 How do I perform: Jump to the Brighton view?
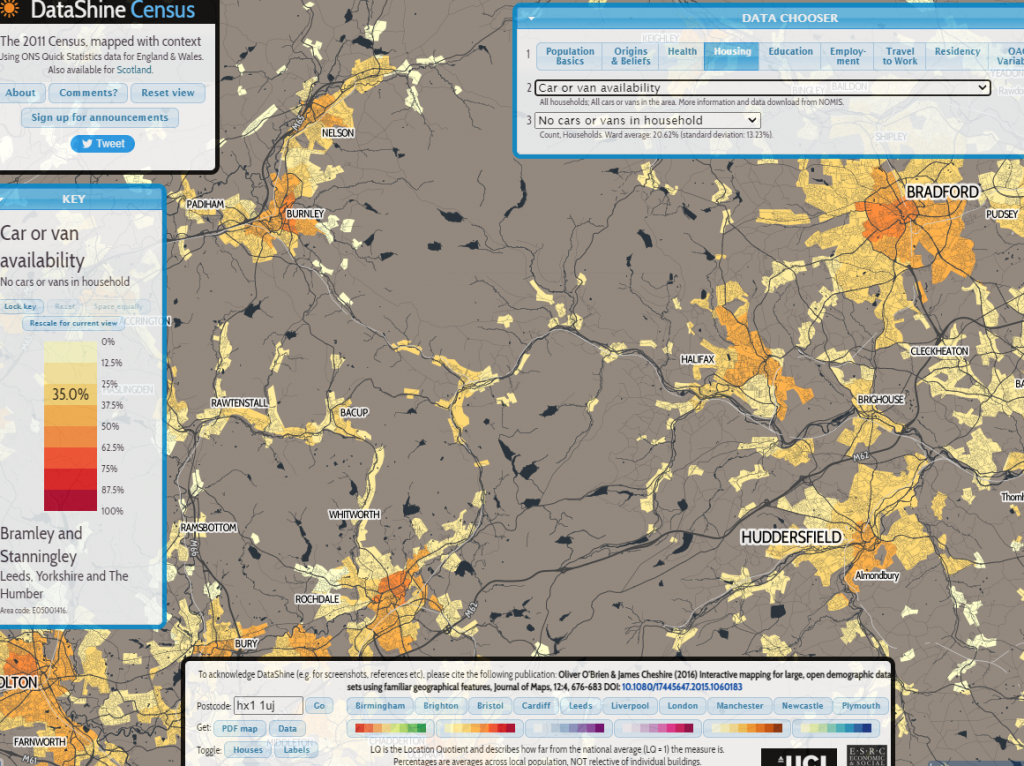[441, 706]
